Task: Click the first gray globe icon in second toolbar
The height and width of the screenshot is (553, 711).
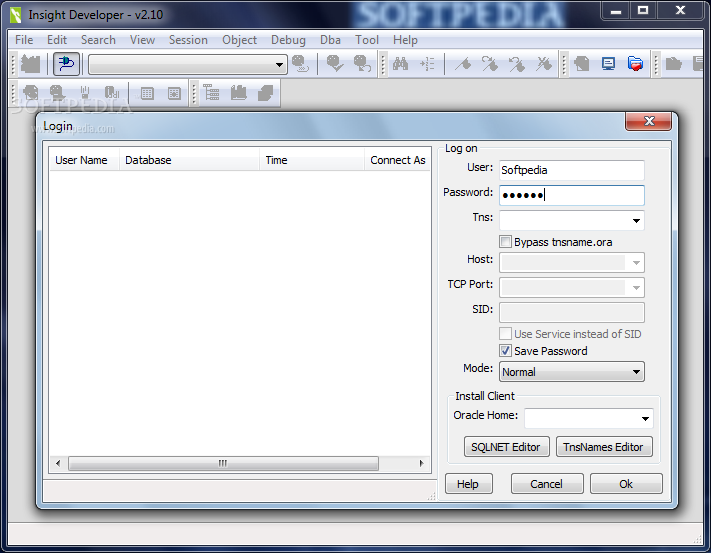Action: (x=31, y=93)
